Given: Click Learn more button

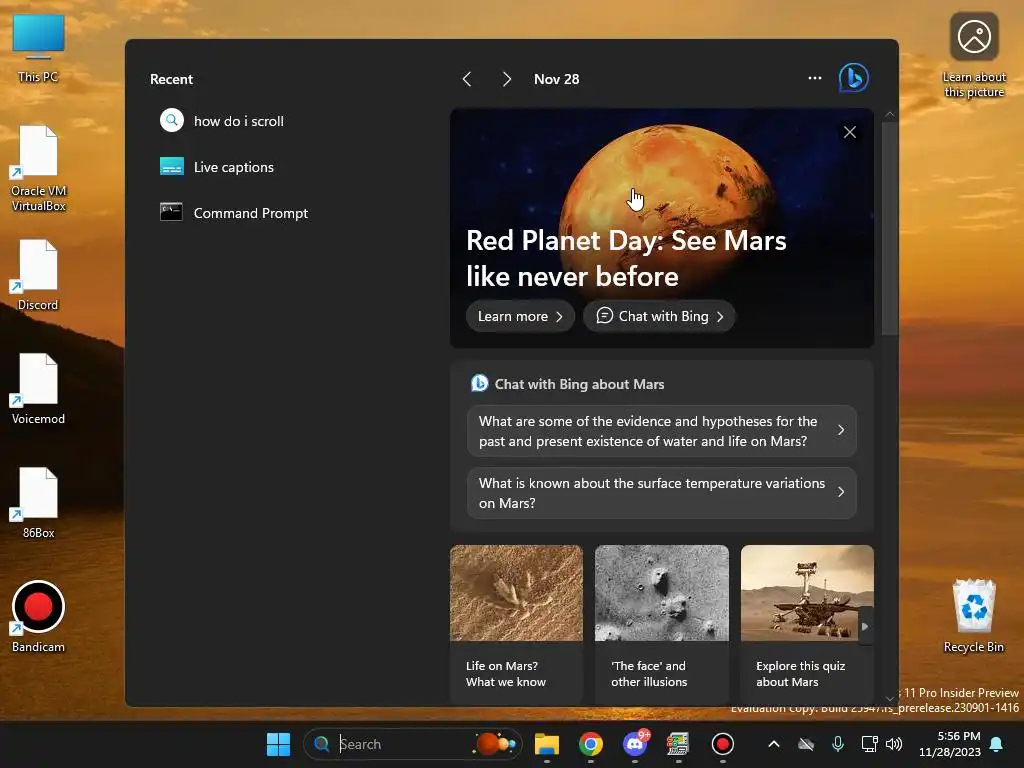Looking at the screenshot, I should [x=520, y=316].
